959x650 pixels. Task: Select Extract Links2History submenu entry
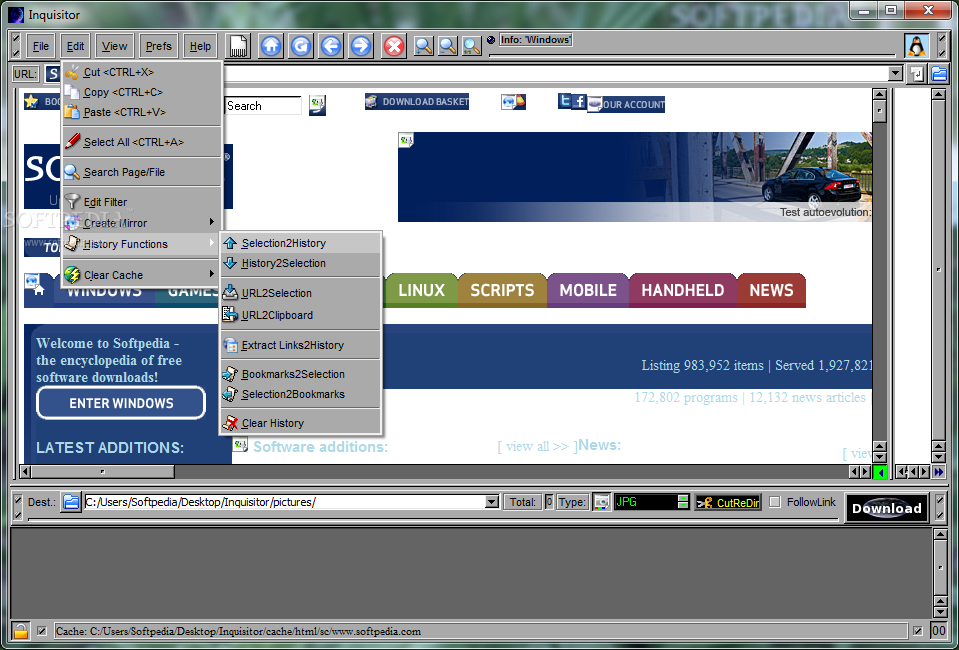pyautogui.click(x=301, y=345)
